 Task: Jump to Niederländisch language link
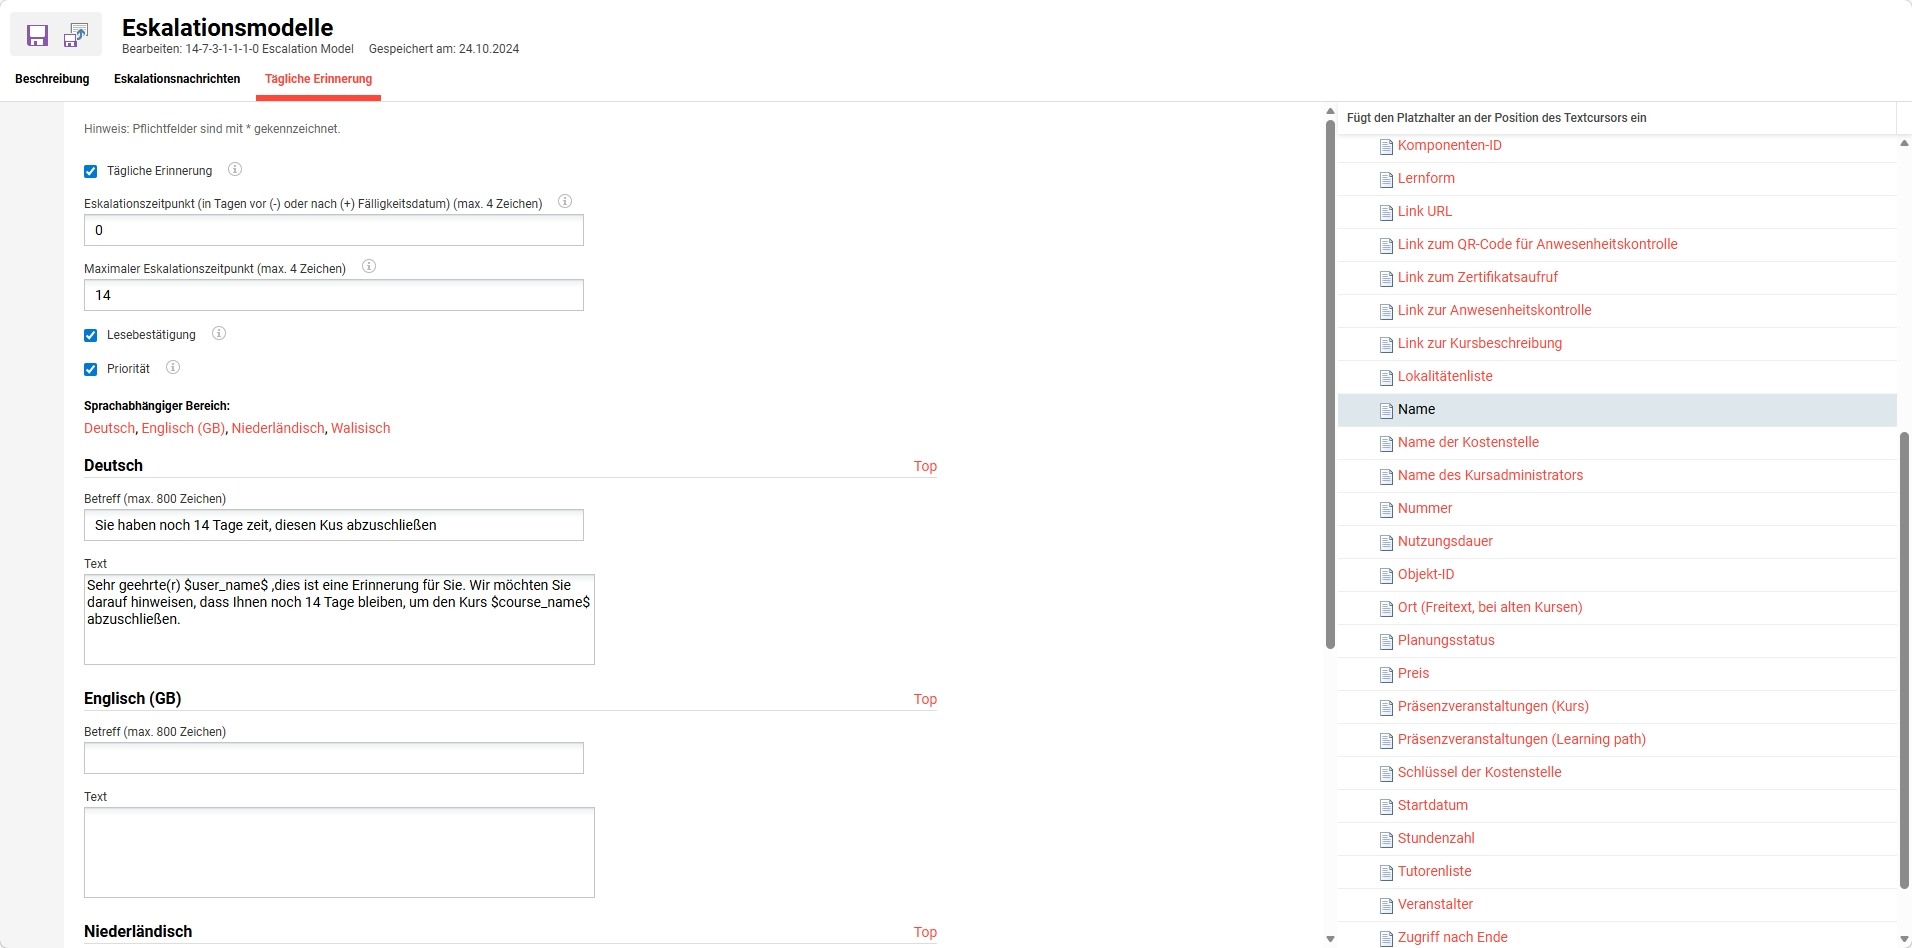(278, 428)
